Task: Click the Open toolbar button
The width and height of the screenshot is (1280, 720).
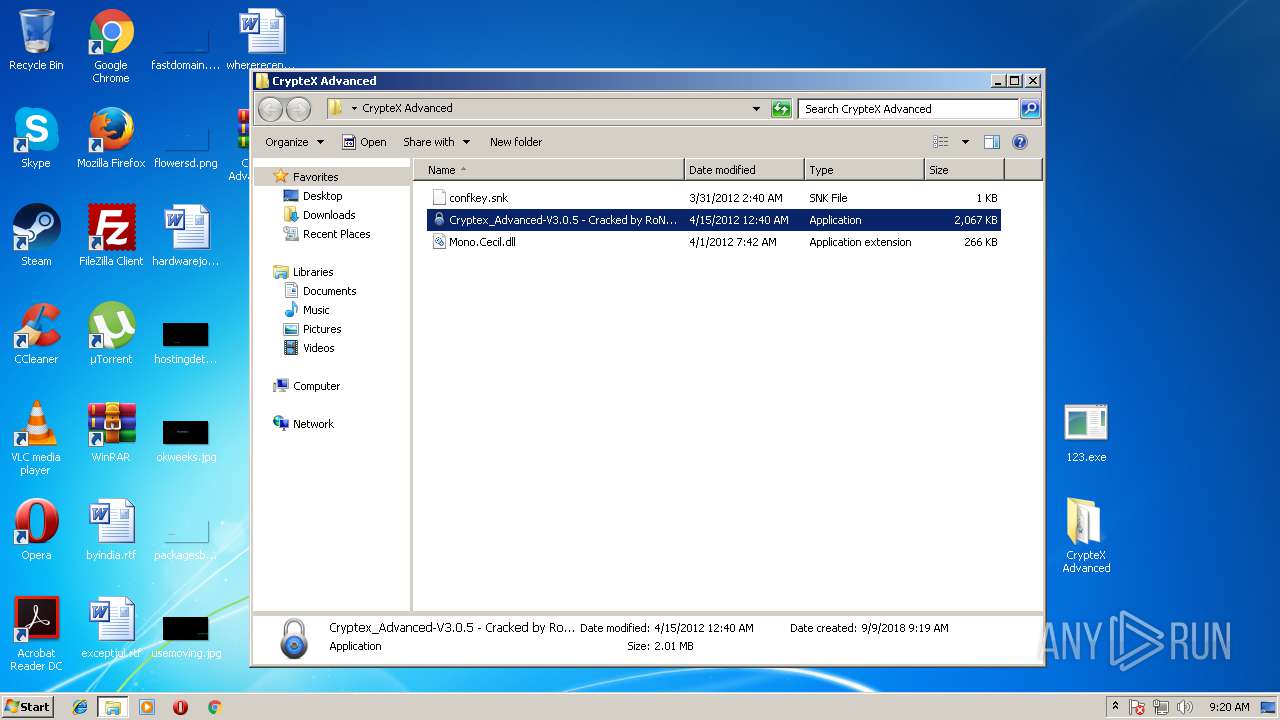Action: click(x=364, y=142)
